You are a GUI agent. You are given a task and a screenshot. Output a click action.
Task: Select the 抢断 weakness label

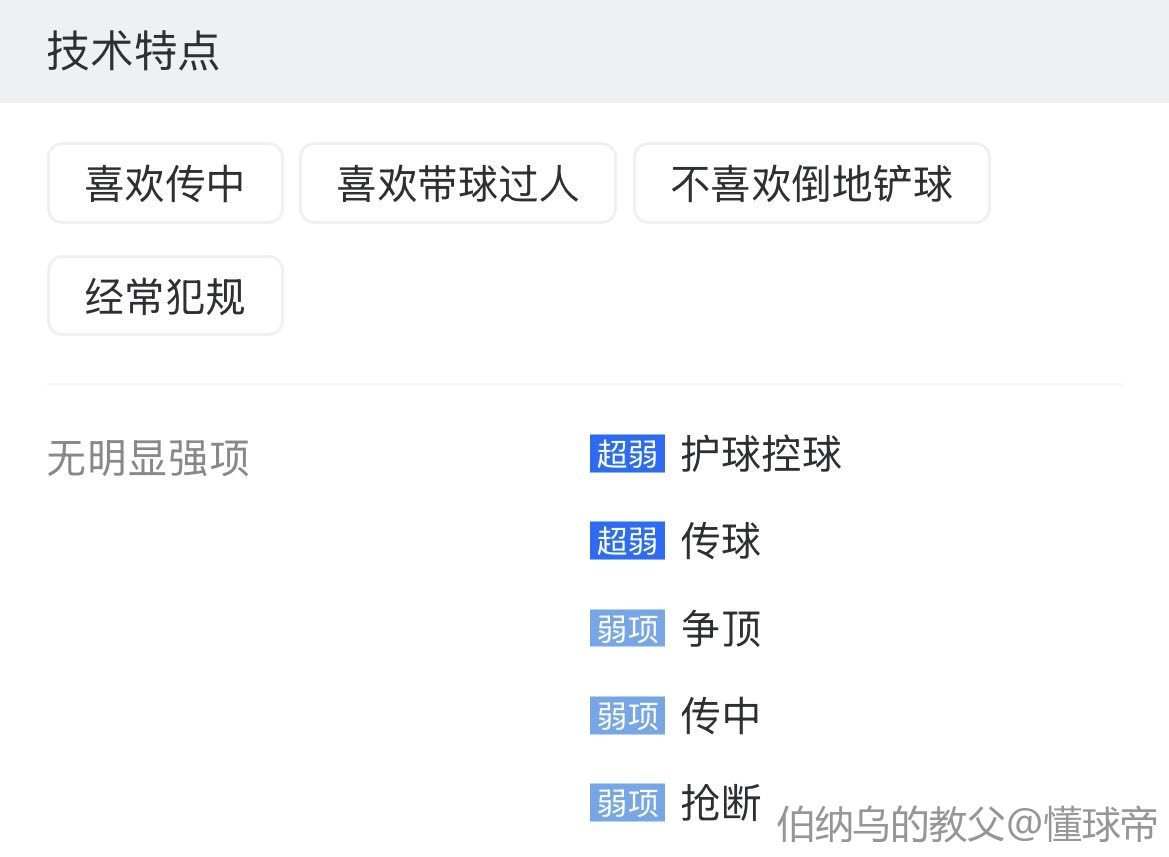pyautogui.click(x=721, y=802)
